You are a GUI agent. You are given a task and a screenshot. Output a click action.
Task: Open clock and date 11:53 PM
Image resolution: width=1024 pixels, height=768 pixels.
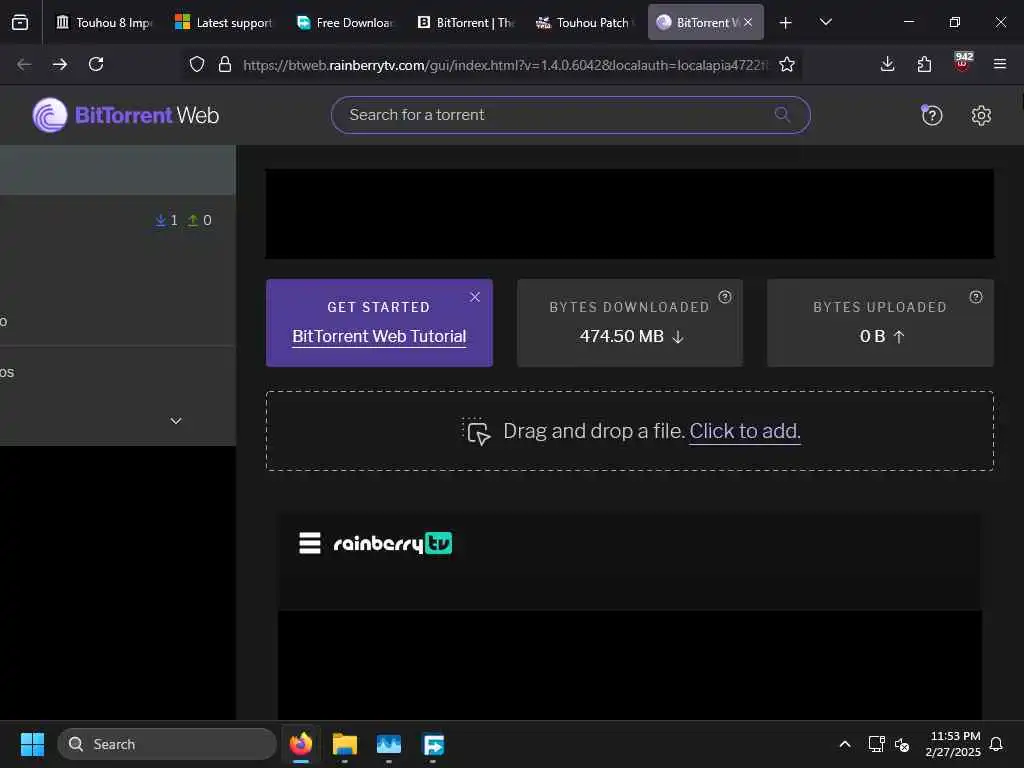coord(953,744)
